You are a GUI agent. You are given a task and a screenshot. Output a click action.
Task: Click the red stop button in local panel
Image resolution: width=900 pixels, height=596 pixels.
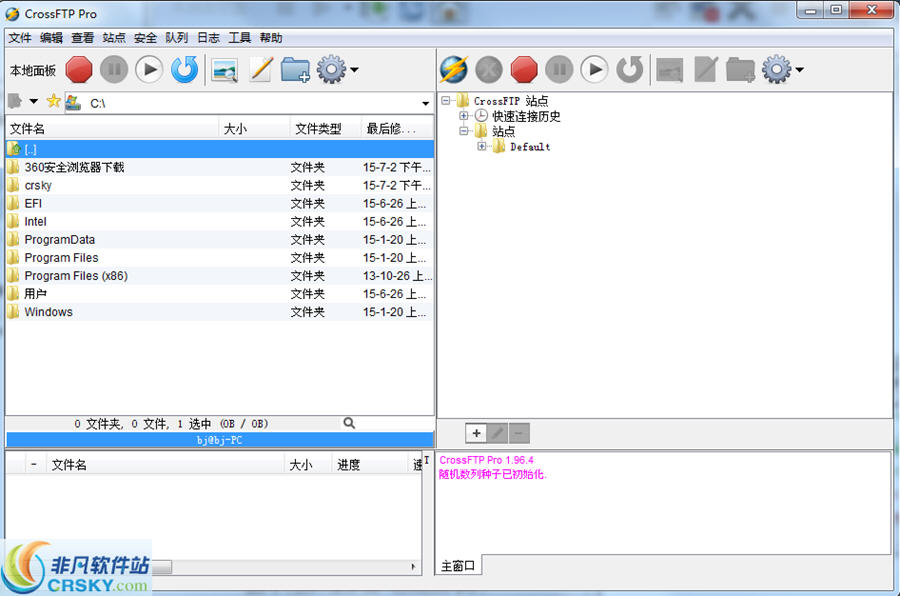[x=79, y=69]
